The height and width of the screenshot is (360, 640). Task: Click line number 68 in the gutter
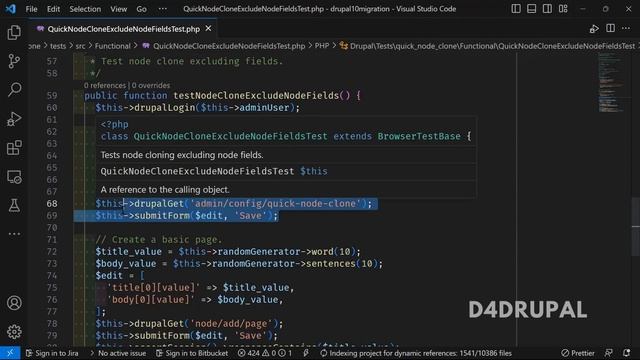[52, 204]
